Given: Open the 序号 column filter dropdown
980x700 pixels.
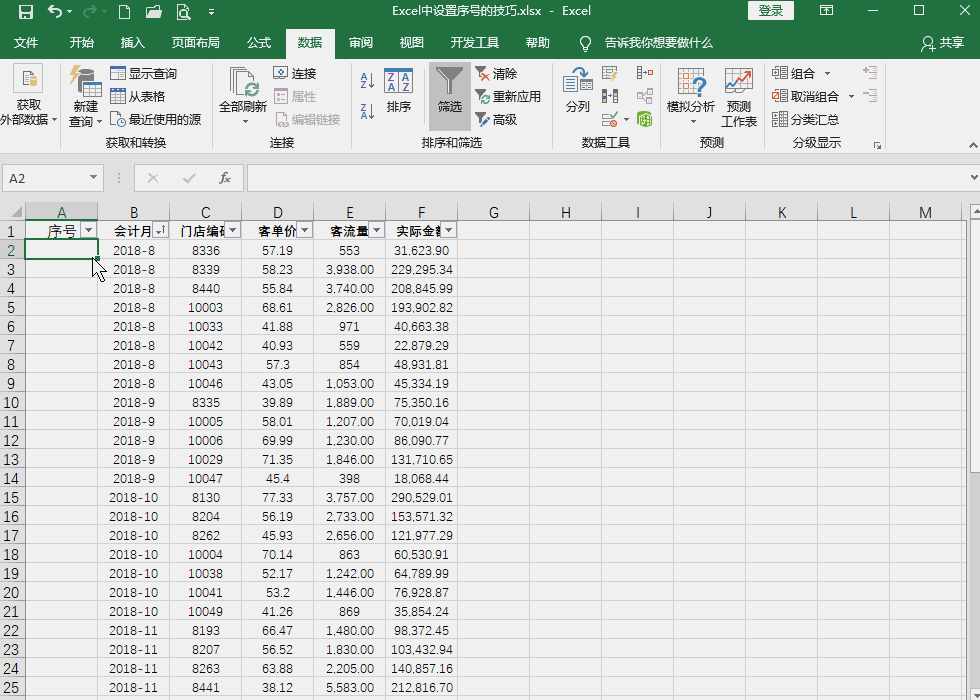Looking at the screenshot, I should tap(88, 230).
